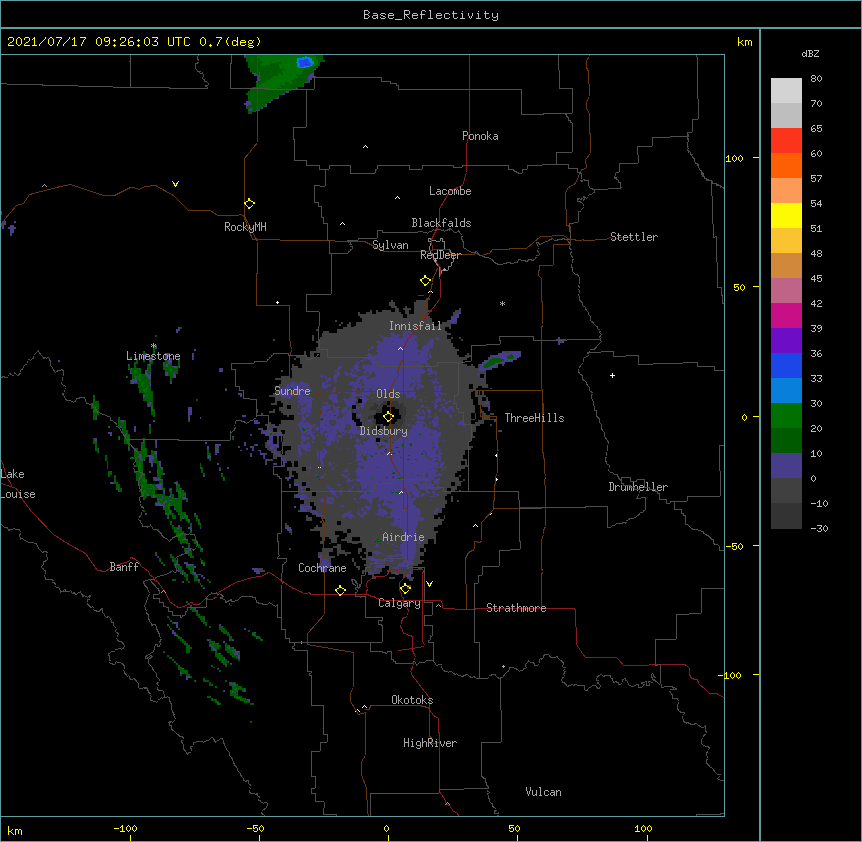The image size is (862, 842).
Task: Click the asterisk marker above Limestone label
Action: click(x=154, y=346)
